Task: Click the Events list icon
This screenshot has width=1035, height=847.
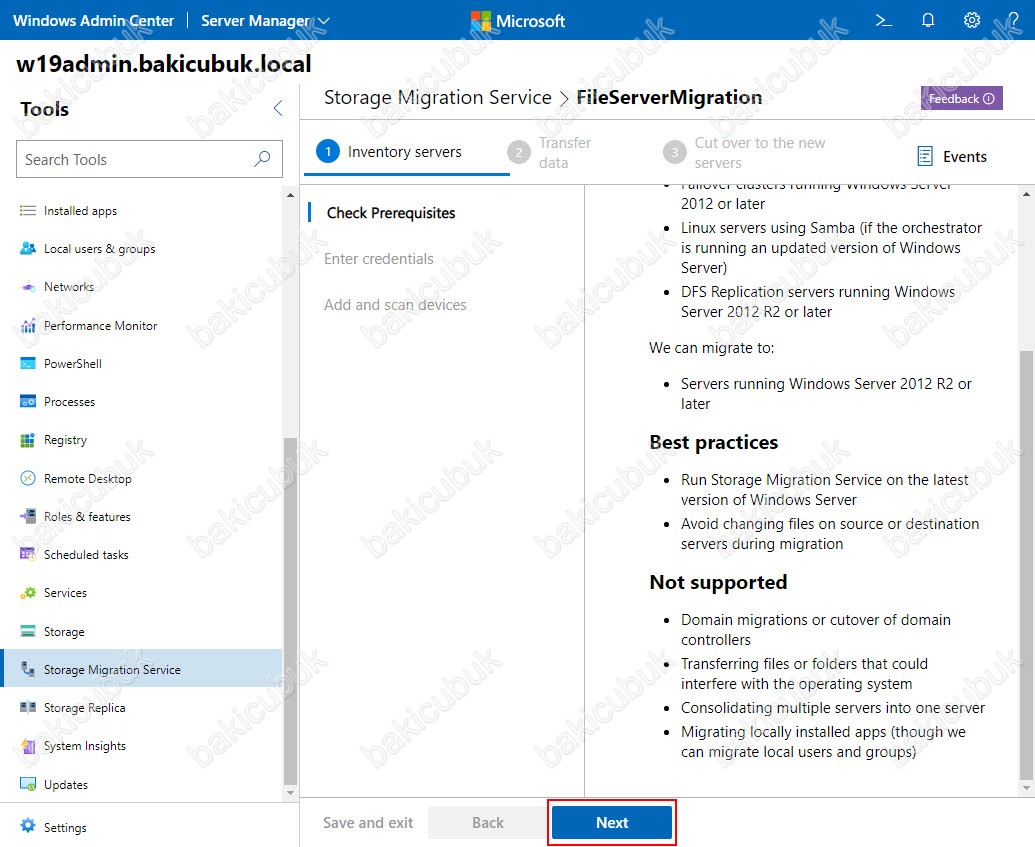Action: coord(925,156)
